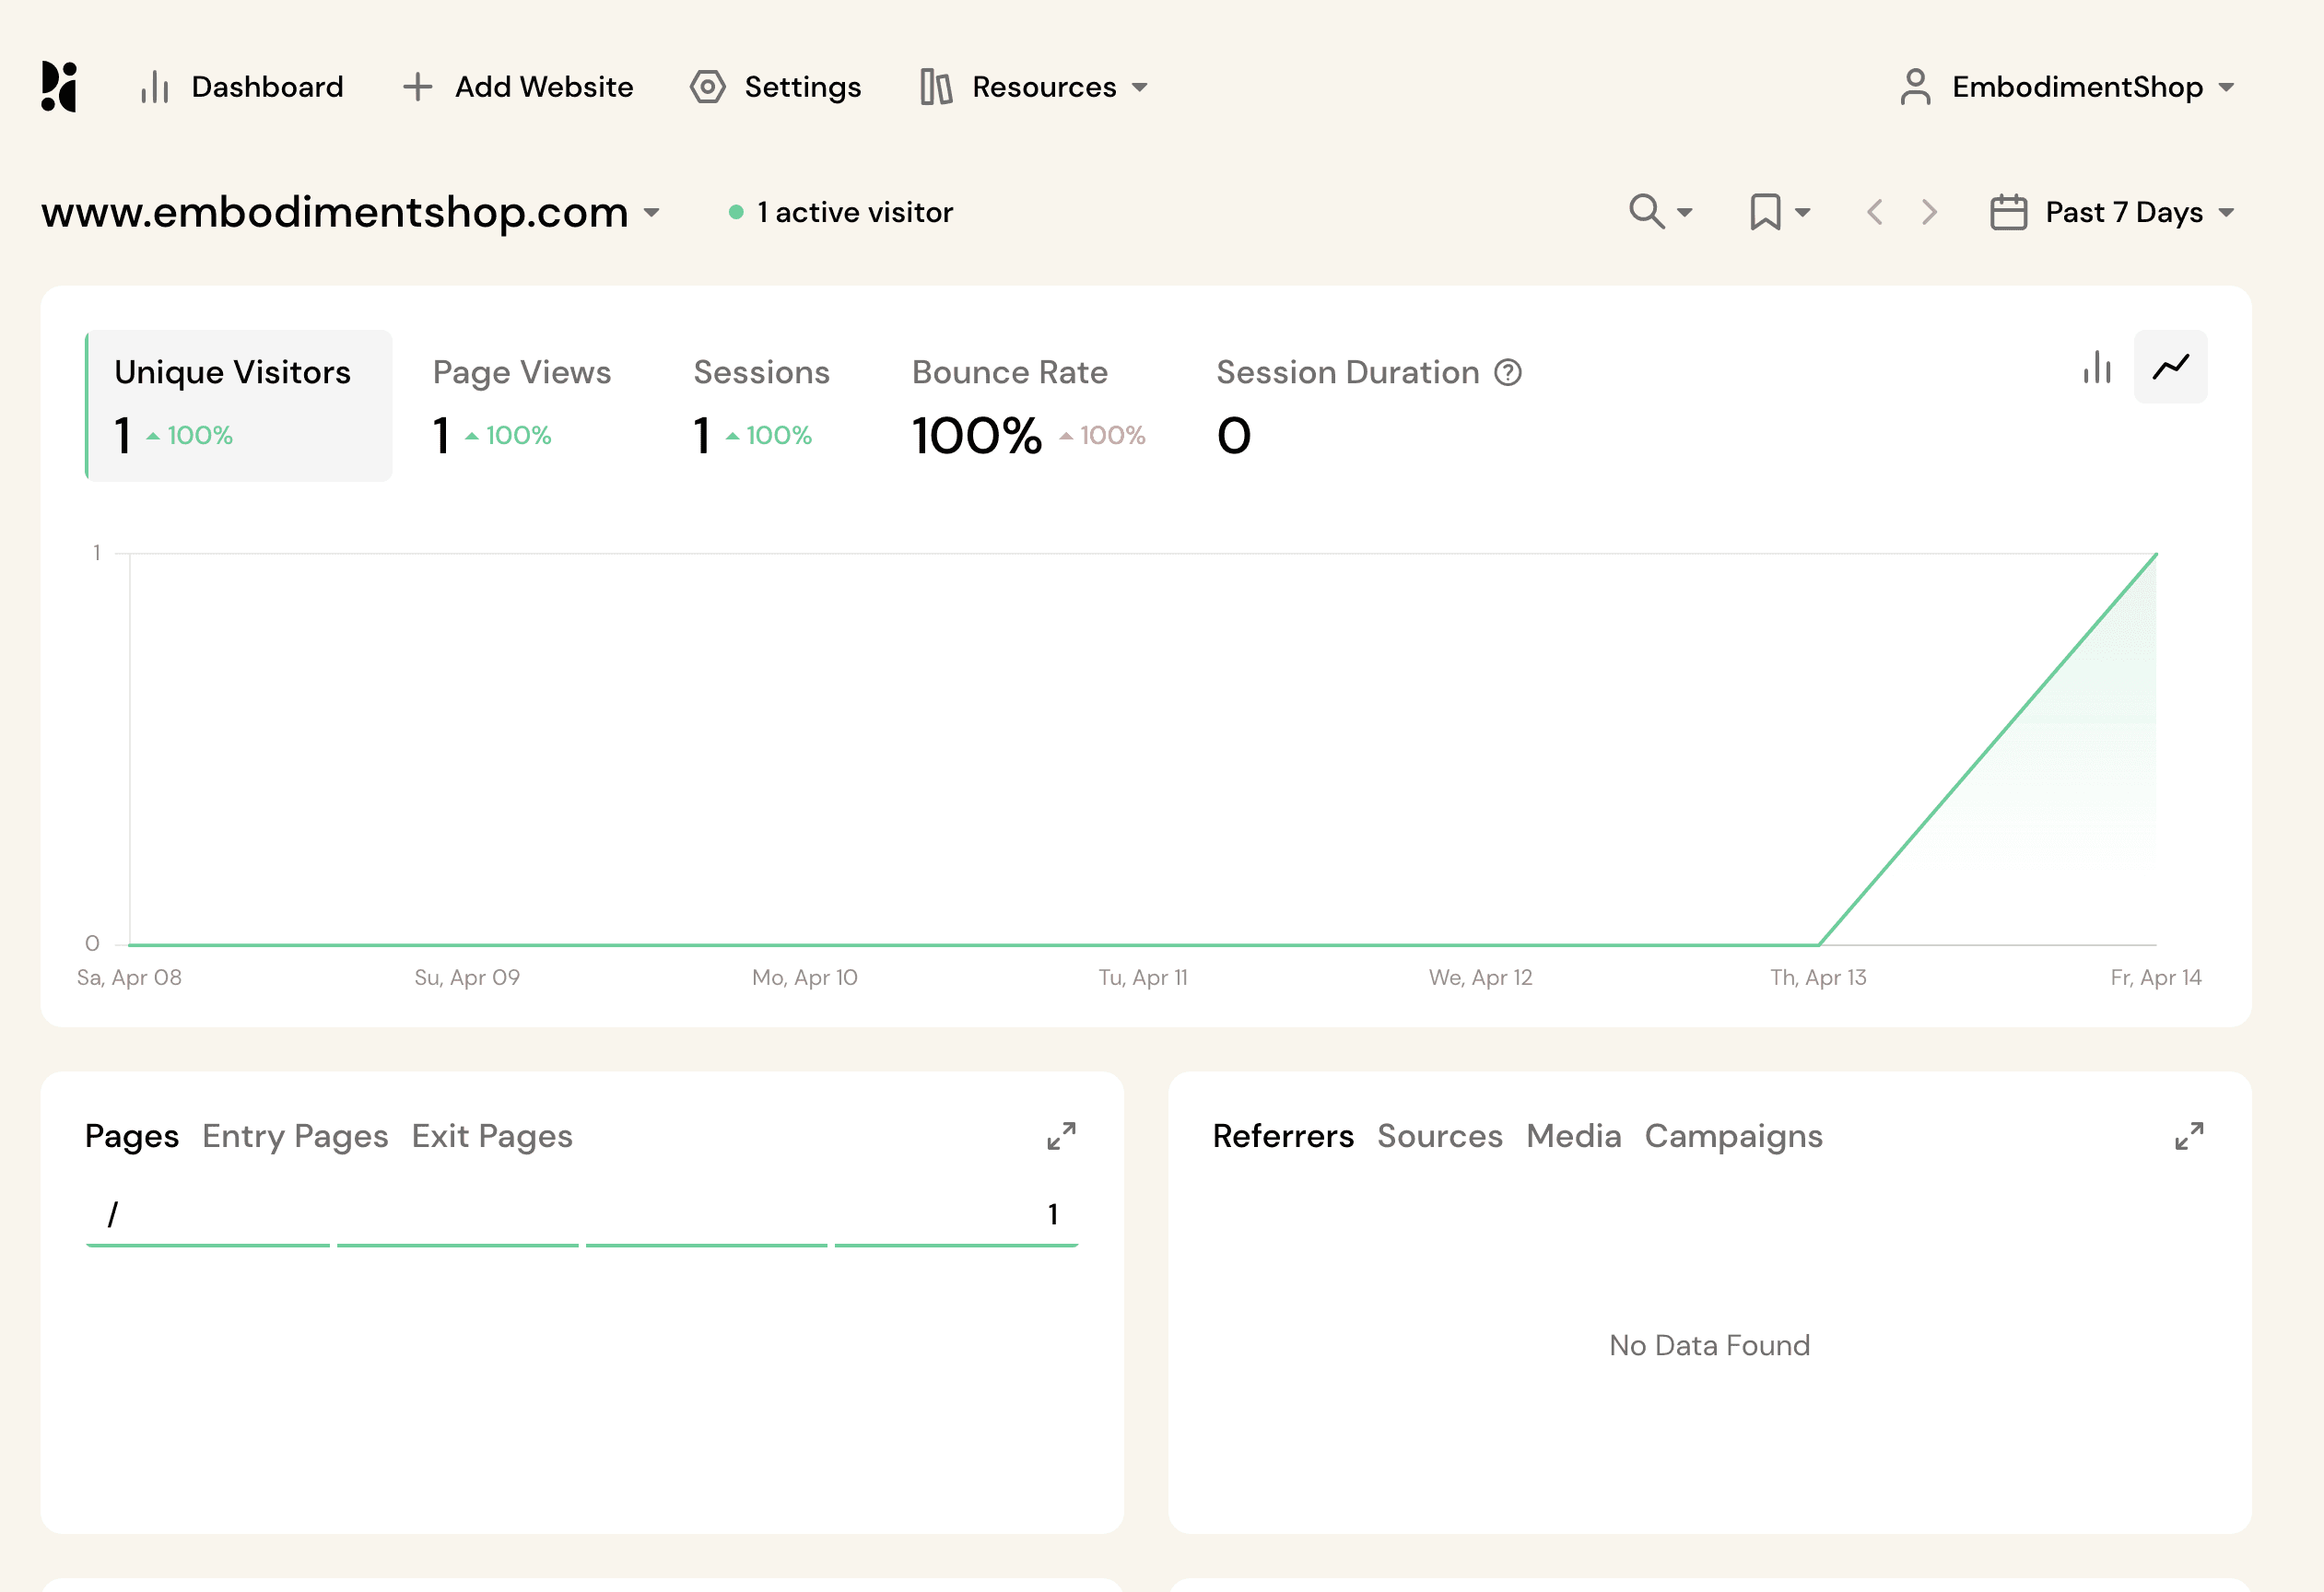Click the "/" page row
This screenshot has height=1592, width=2324.
[x=582, y=1215]
